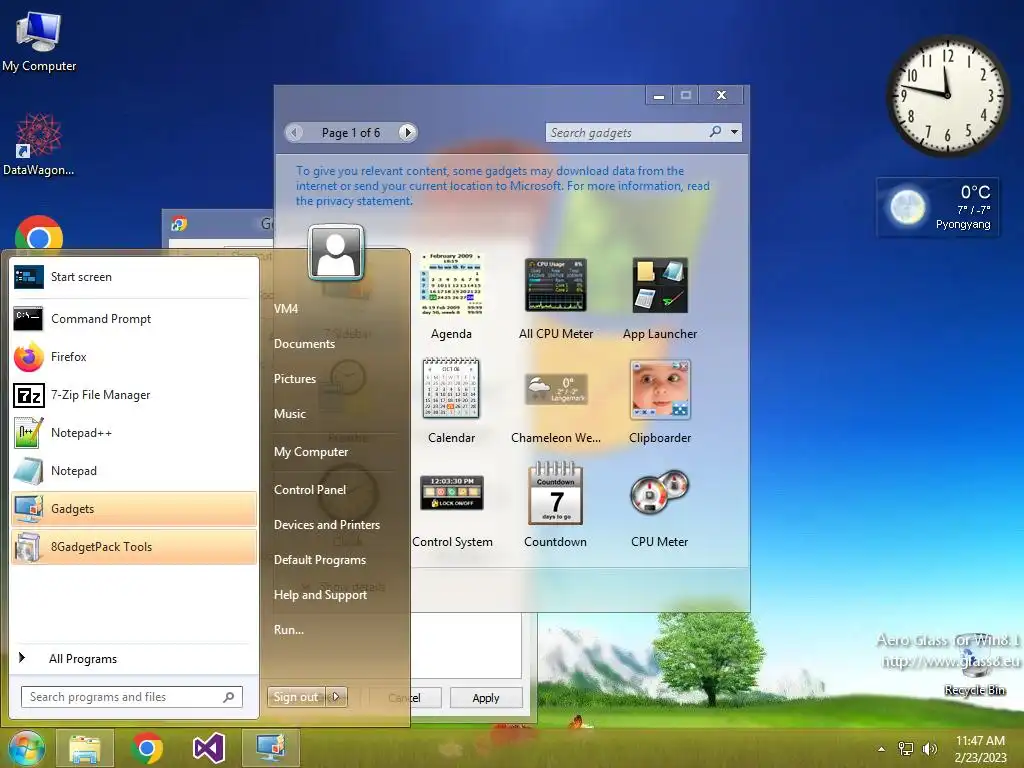1024x768 pixels.
Task: Open Music from start menu
Action: (x=290, y=413)
